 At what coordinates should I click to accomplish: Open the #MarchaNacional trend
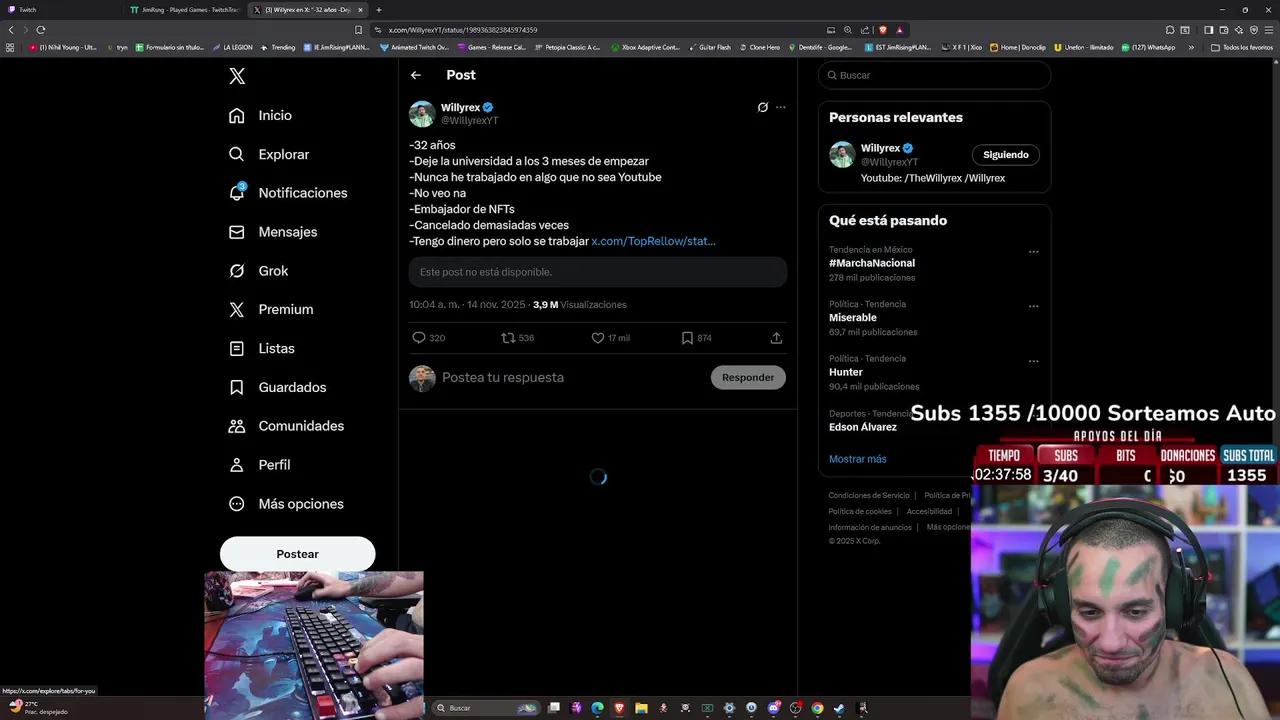(872, 263)
